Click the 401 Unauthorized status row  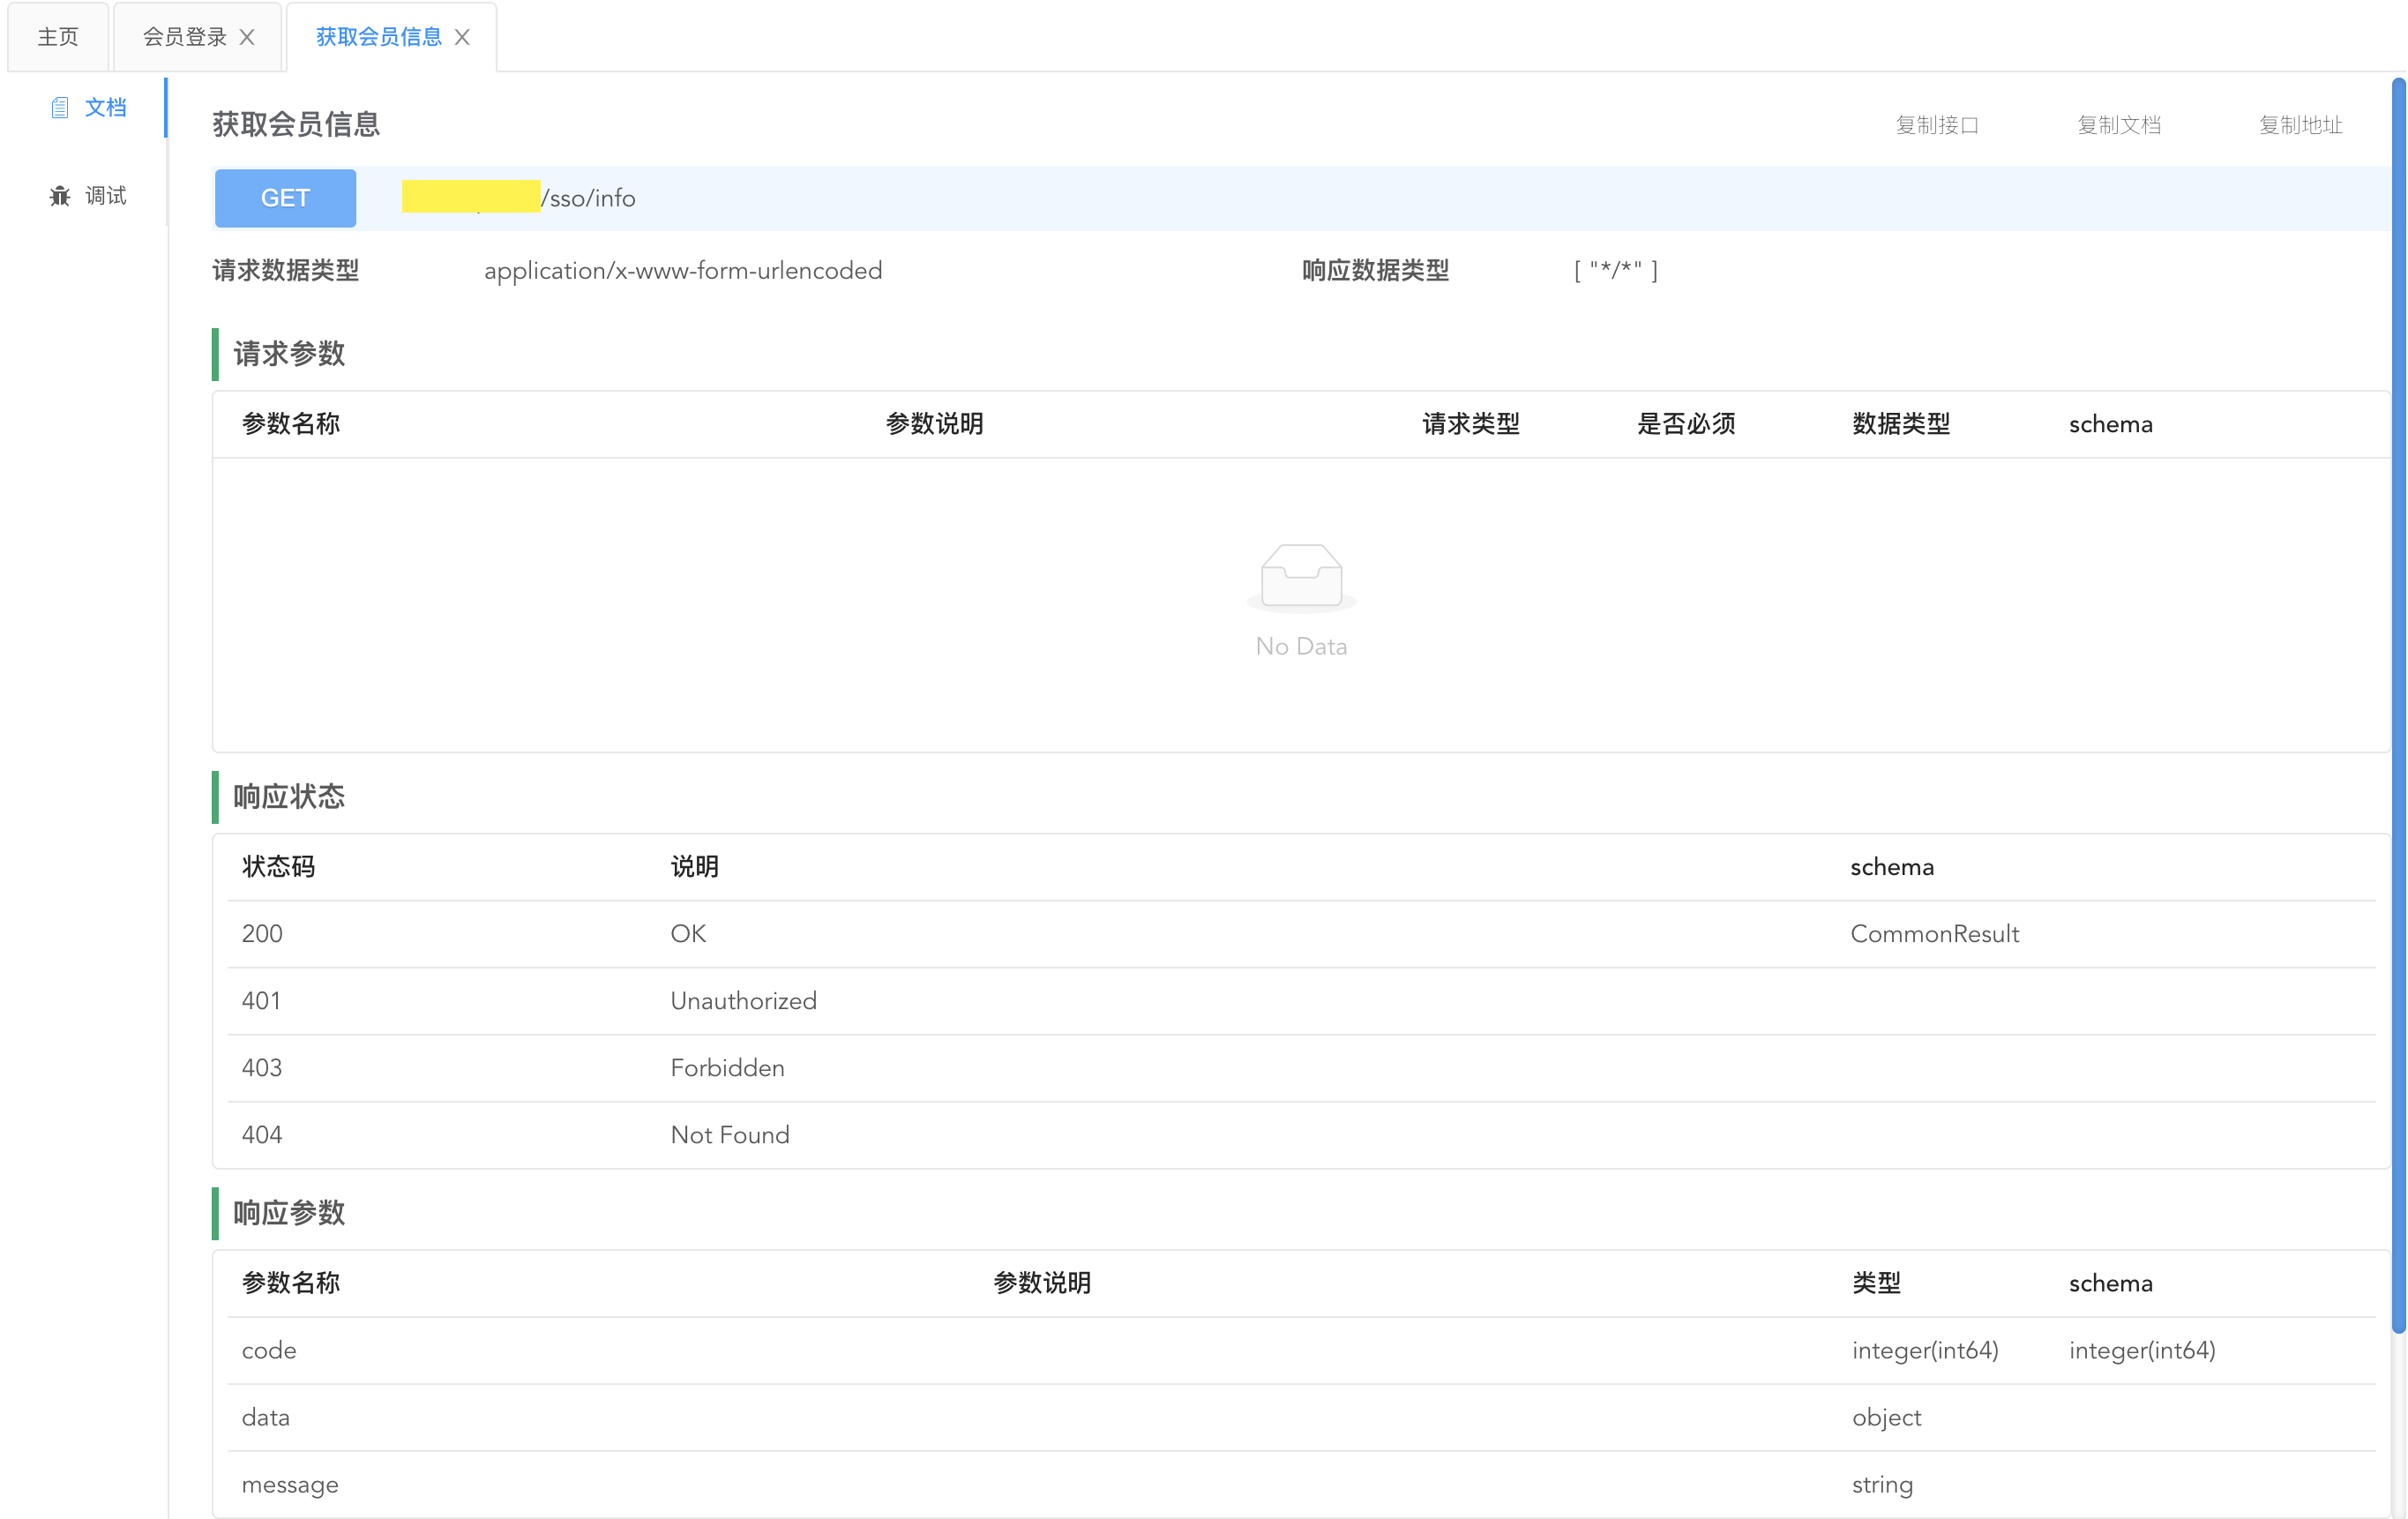tap(743, 1001)
